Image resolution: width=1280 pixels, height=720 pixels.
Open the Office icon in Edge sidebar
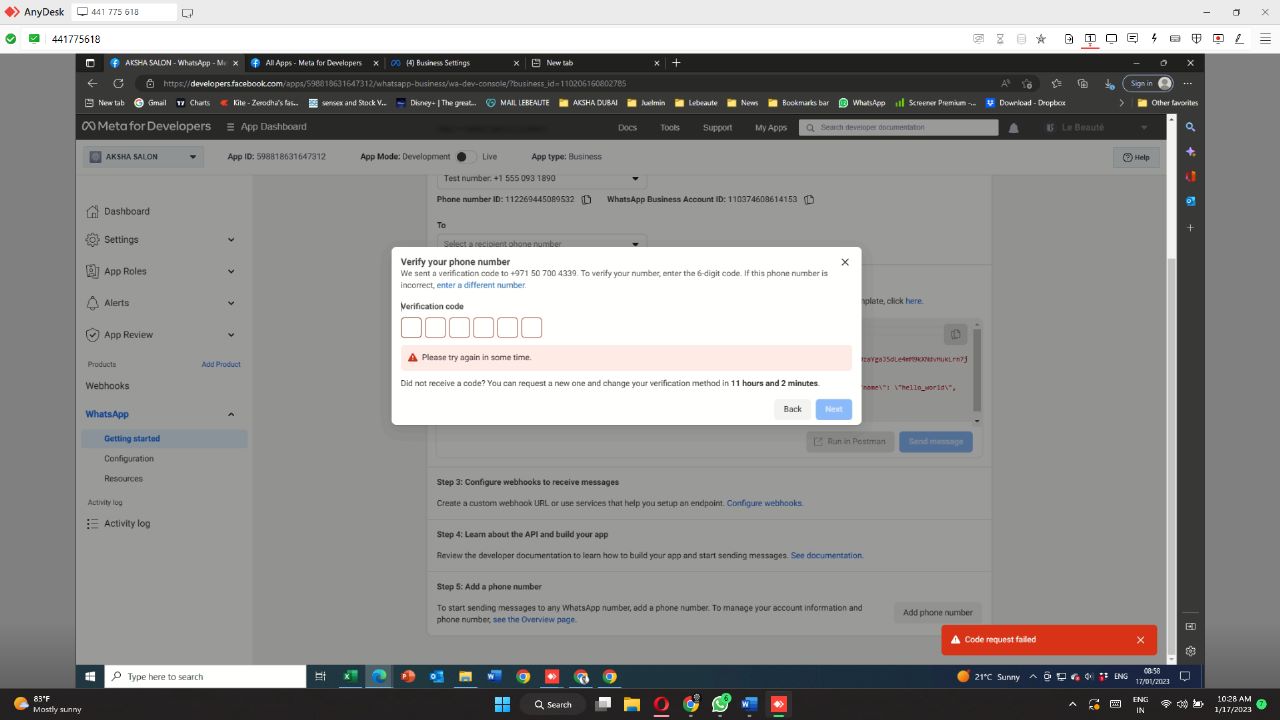point(1190,176)
